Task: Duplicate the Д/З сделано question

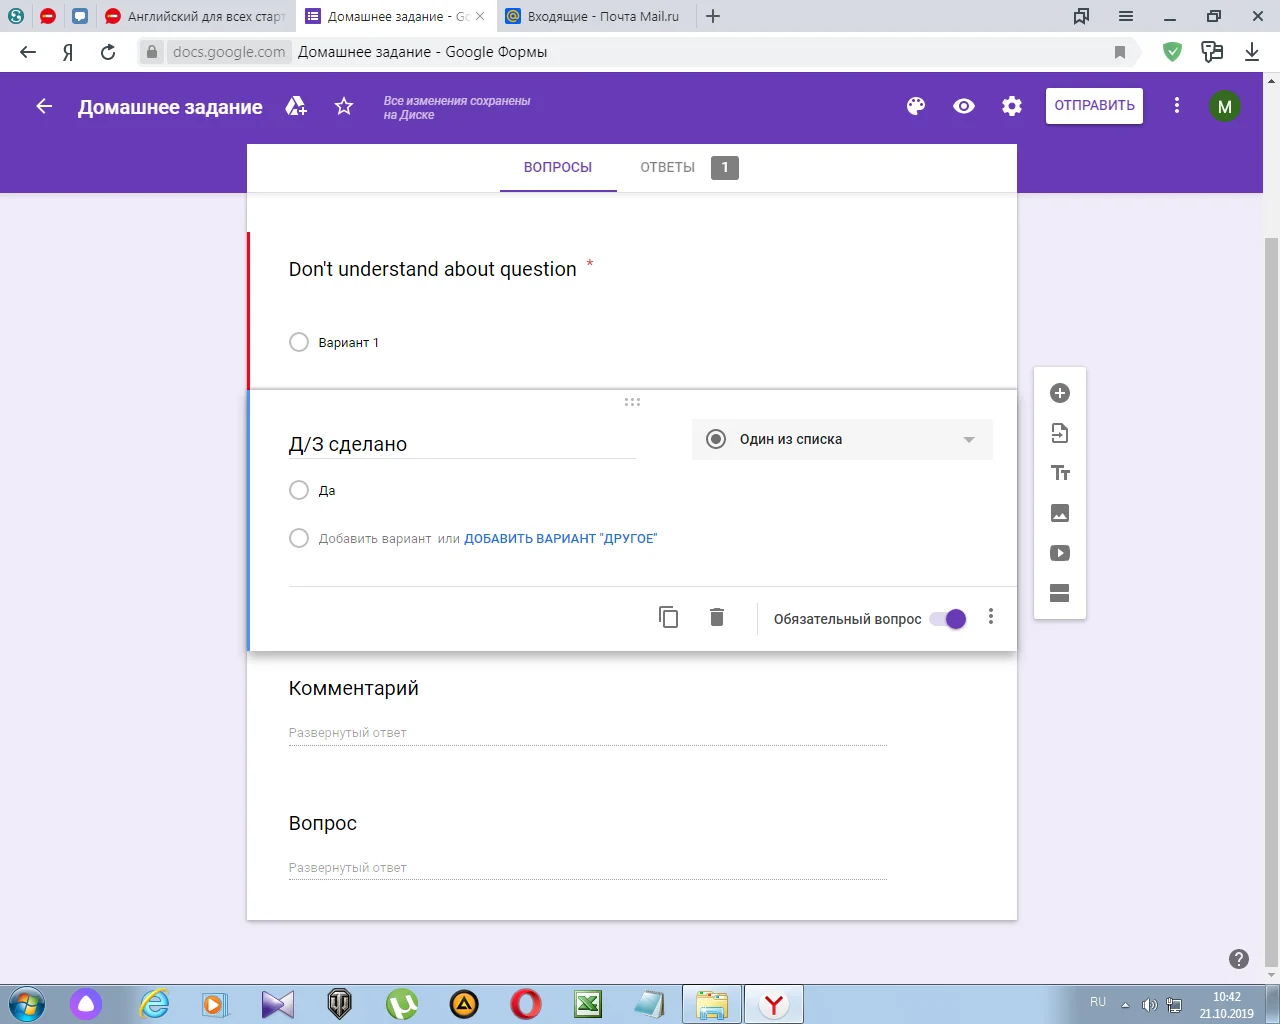Action: pyautogui.click(x=668, y=618)
